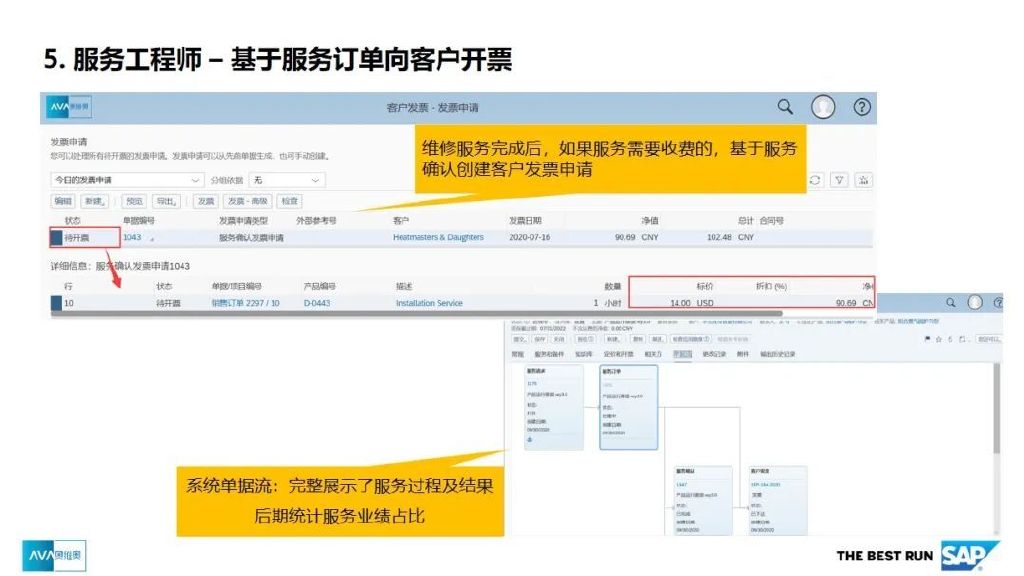1024x576 pixels.
Task: Open the 导出 dropdown button
Action: (167, 201)
